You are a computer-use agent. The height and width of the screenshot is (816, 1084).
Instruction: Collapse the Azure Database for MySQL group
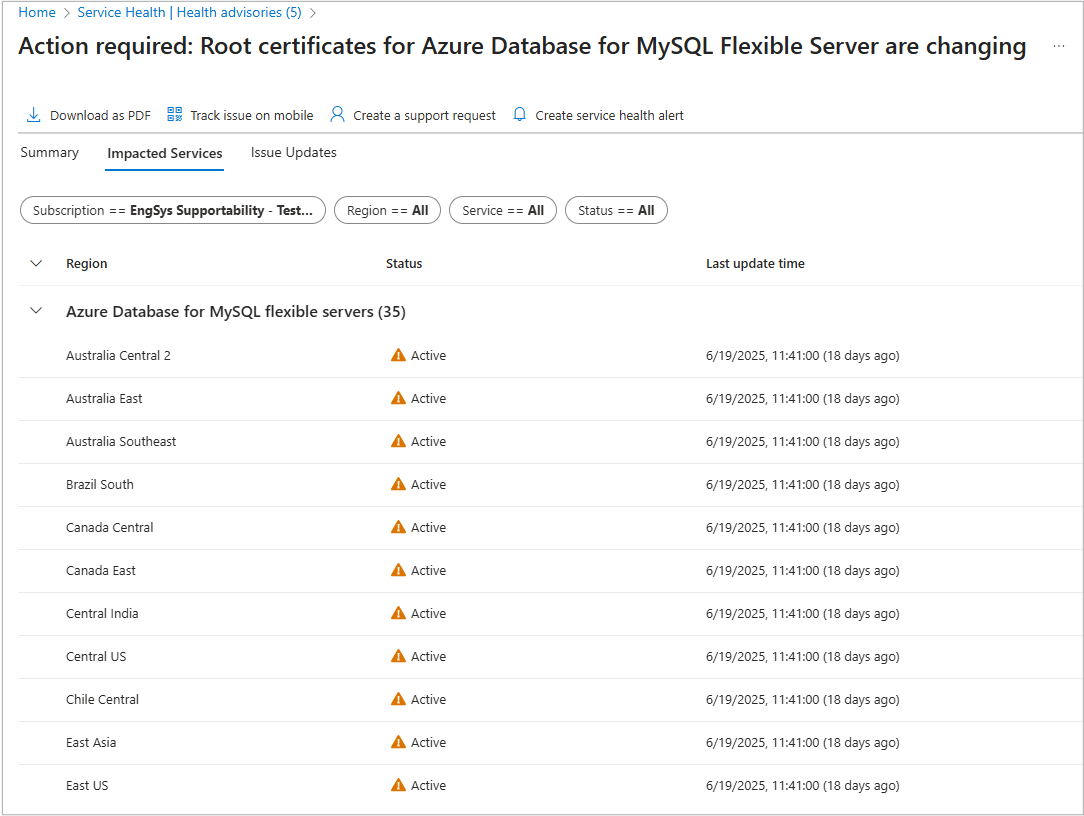coord(37,311)
